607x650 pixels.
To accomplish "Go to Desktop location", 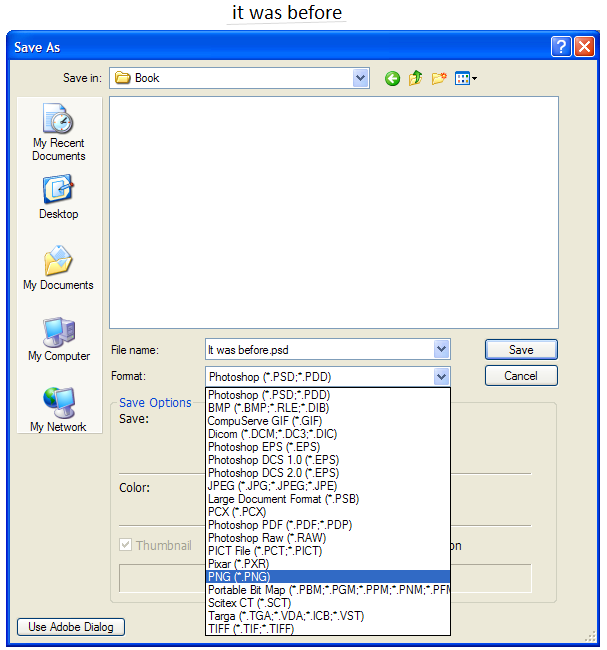I will pyautogui.click(x=59, y=197).
